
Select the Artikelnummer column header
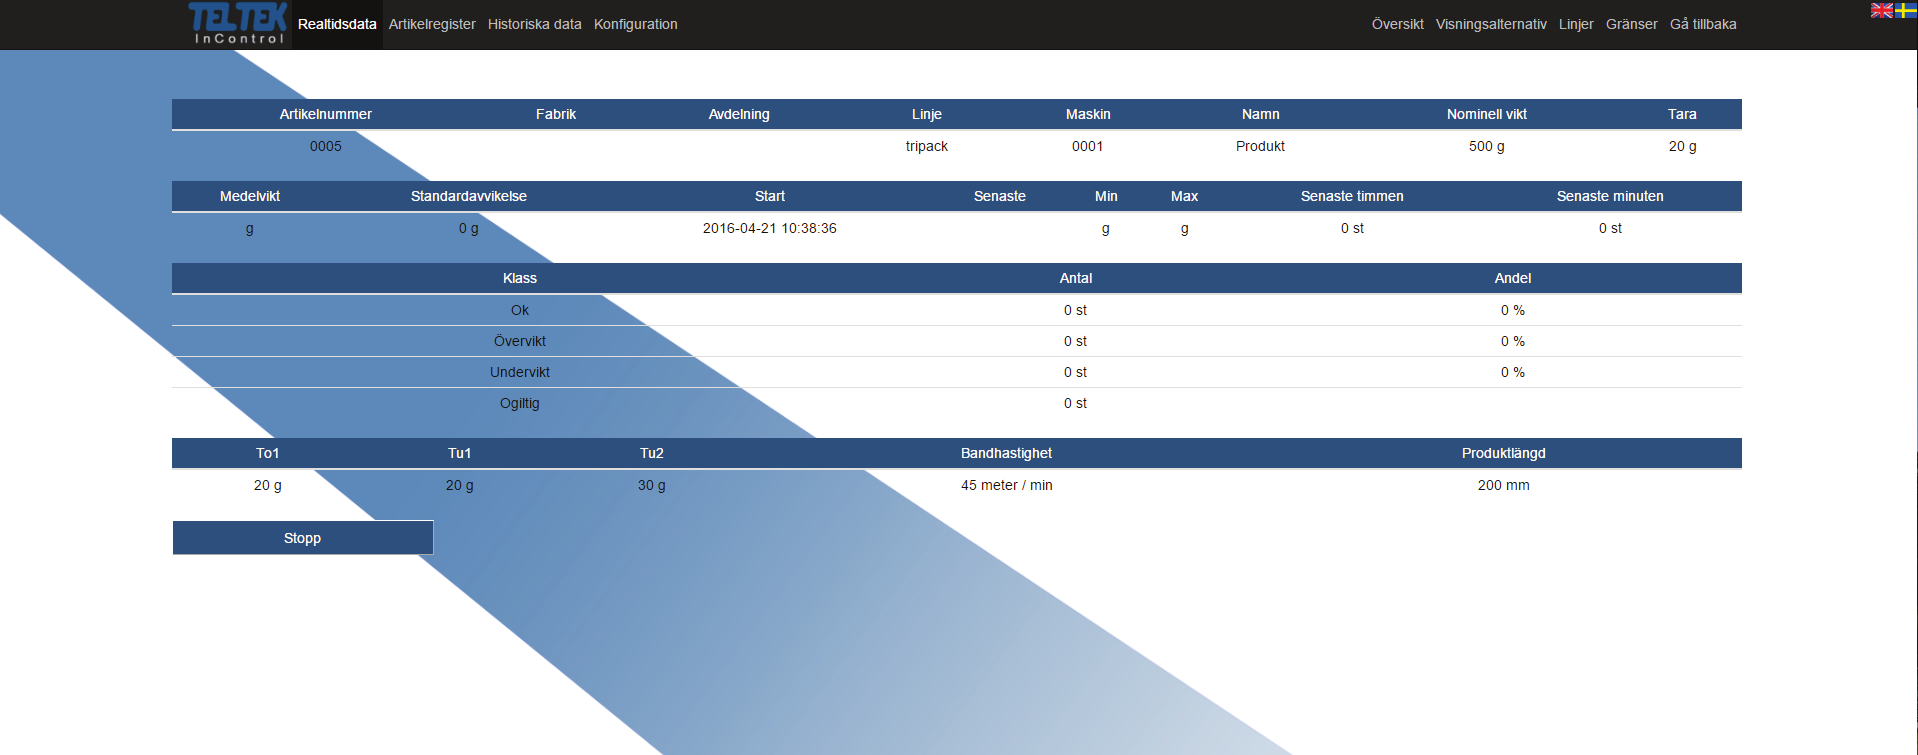pos(325,114)
